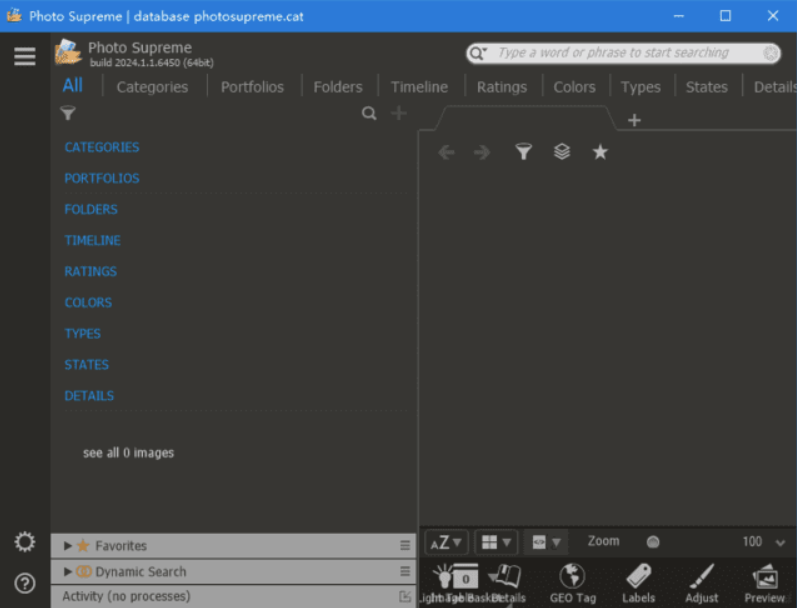The image size is (797, 608).
Task: Open the thumbnail info display dropdown
Action: coord(546,542)
